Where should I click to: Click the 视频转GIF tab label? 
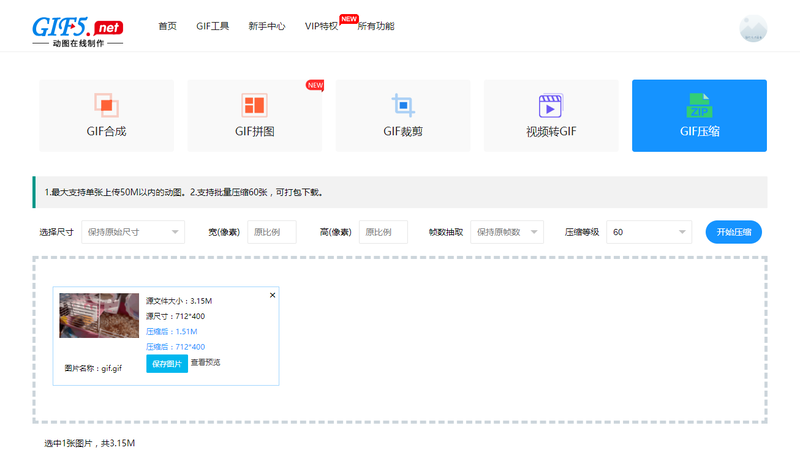click(551, 132)
